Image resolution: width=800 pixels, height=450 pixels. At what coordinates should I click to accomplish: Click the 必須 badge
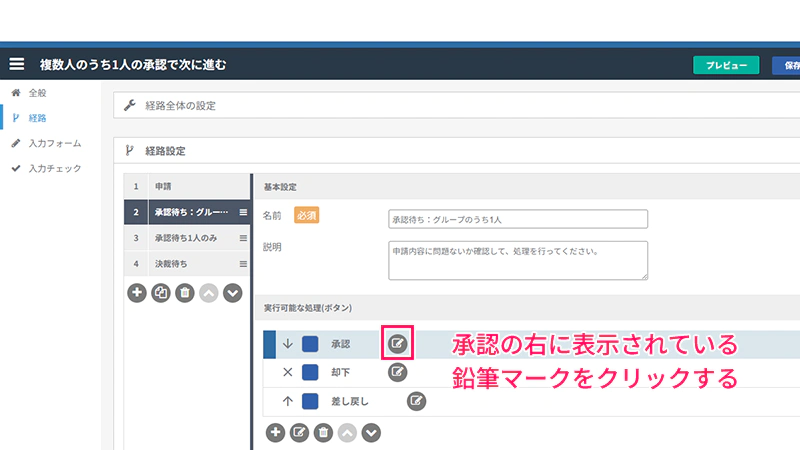[306, 215]
